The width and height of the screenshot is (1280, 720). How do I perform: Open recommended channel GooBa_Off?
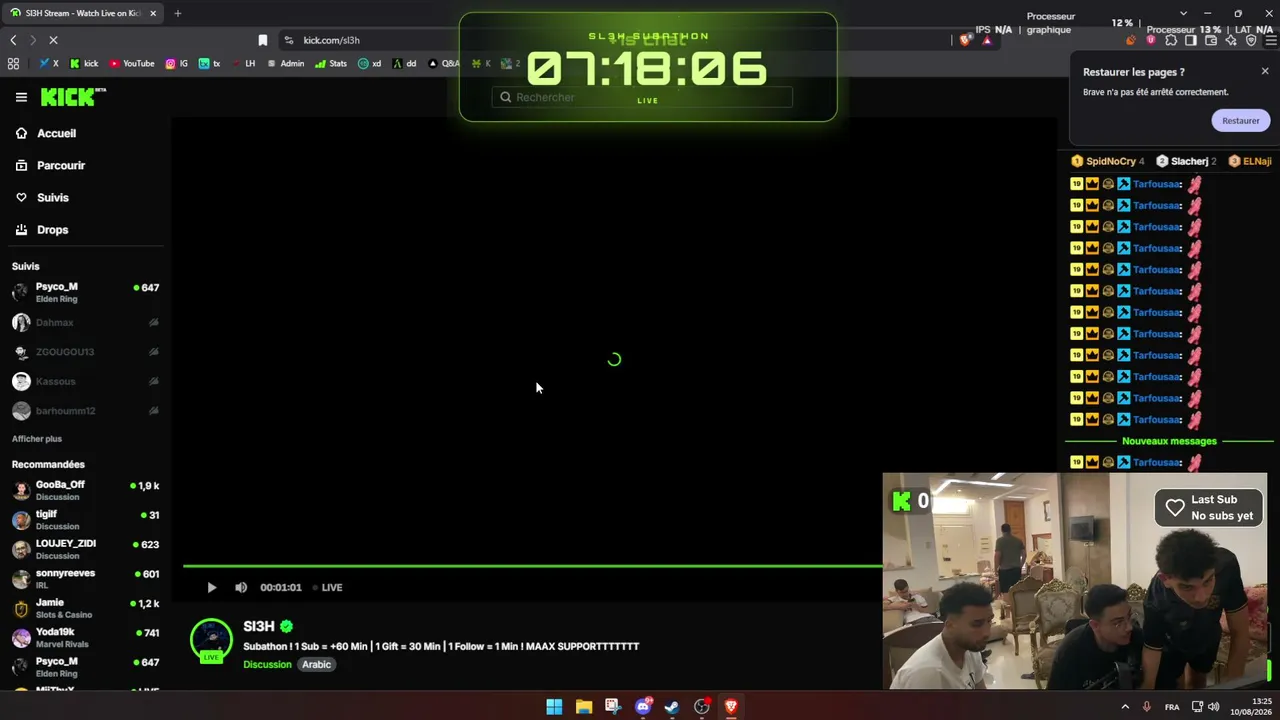click(x=85, y=490)
